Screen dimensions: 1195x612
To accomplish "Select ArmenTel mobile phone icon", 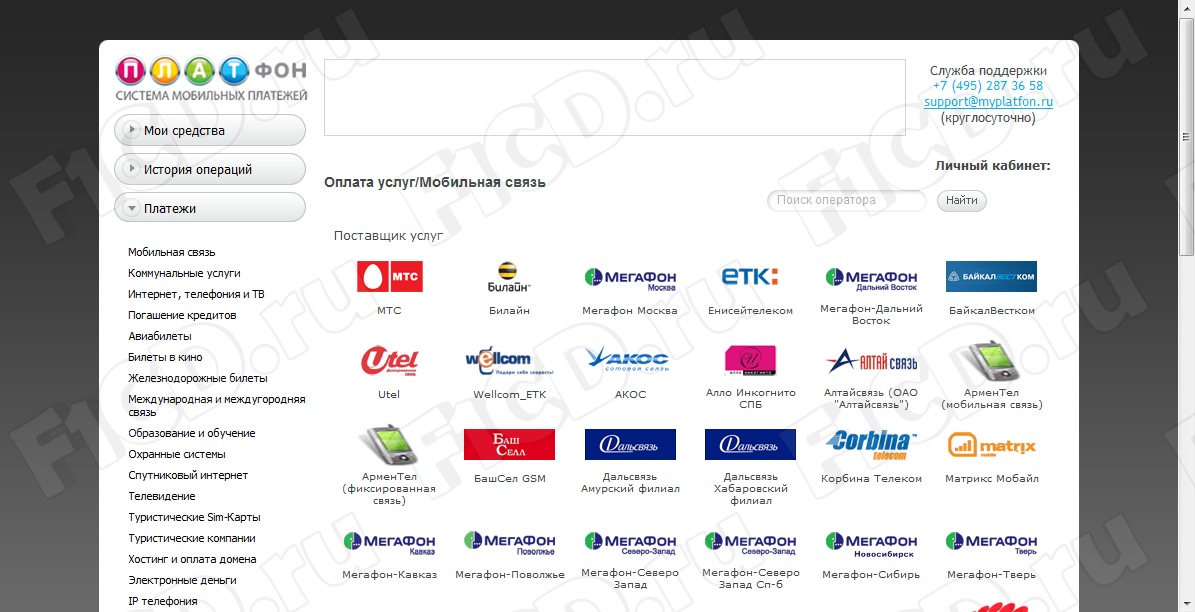I will 992,360.
